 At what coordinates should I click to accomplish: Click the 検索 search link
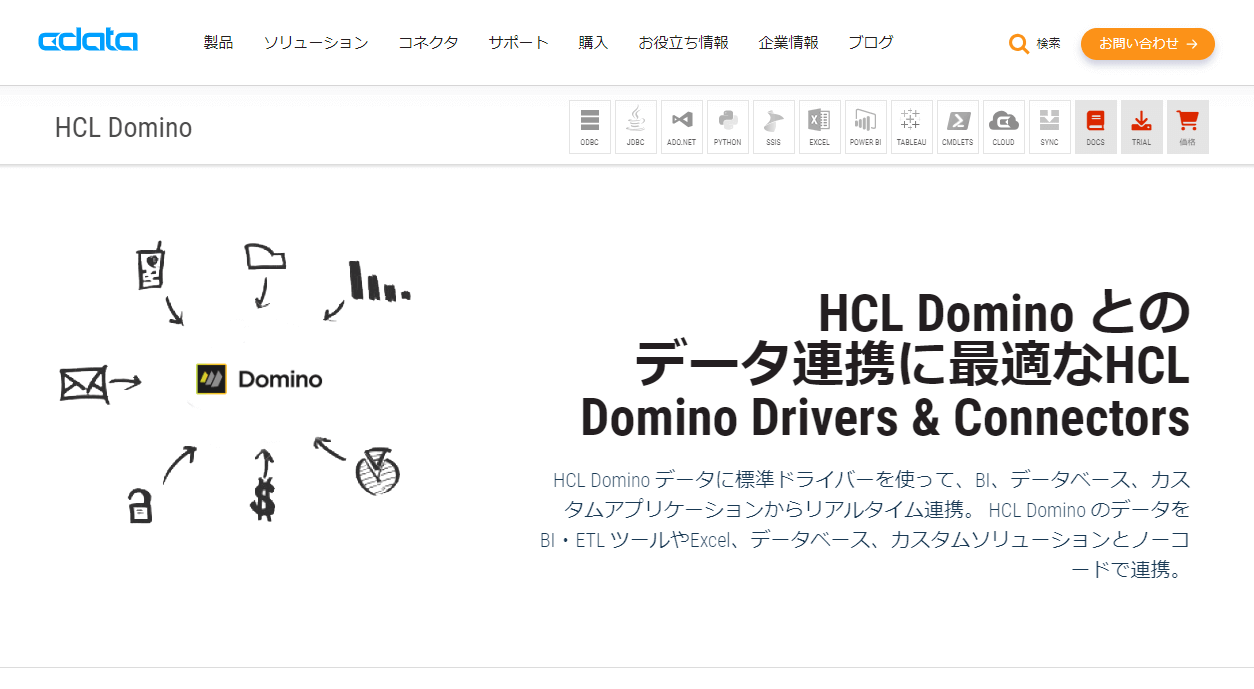pos(1048,44)
